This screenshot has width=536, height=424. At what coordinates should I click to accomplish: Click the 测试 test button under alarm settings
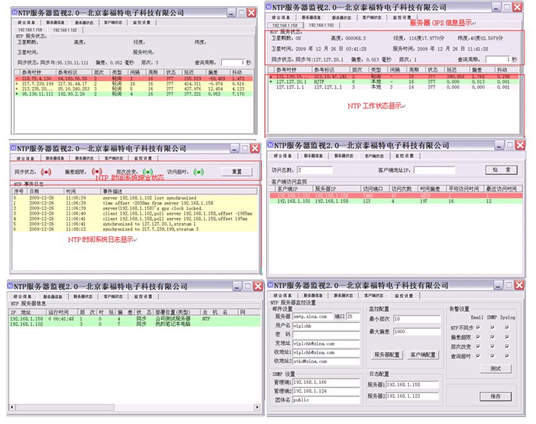click(x=496, y=368)
